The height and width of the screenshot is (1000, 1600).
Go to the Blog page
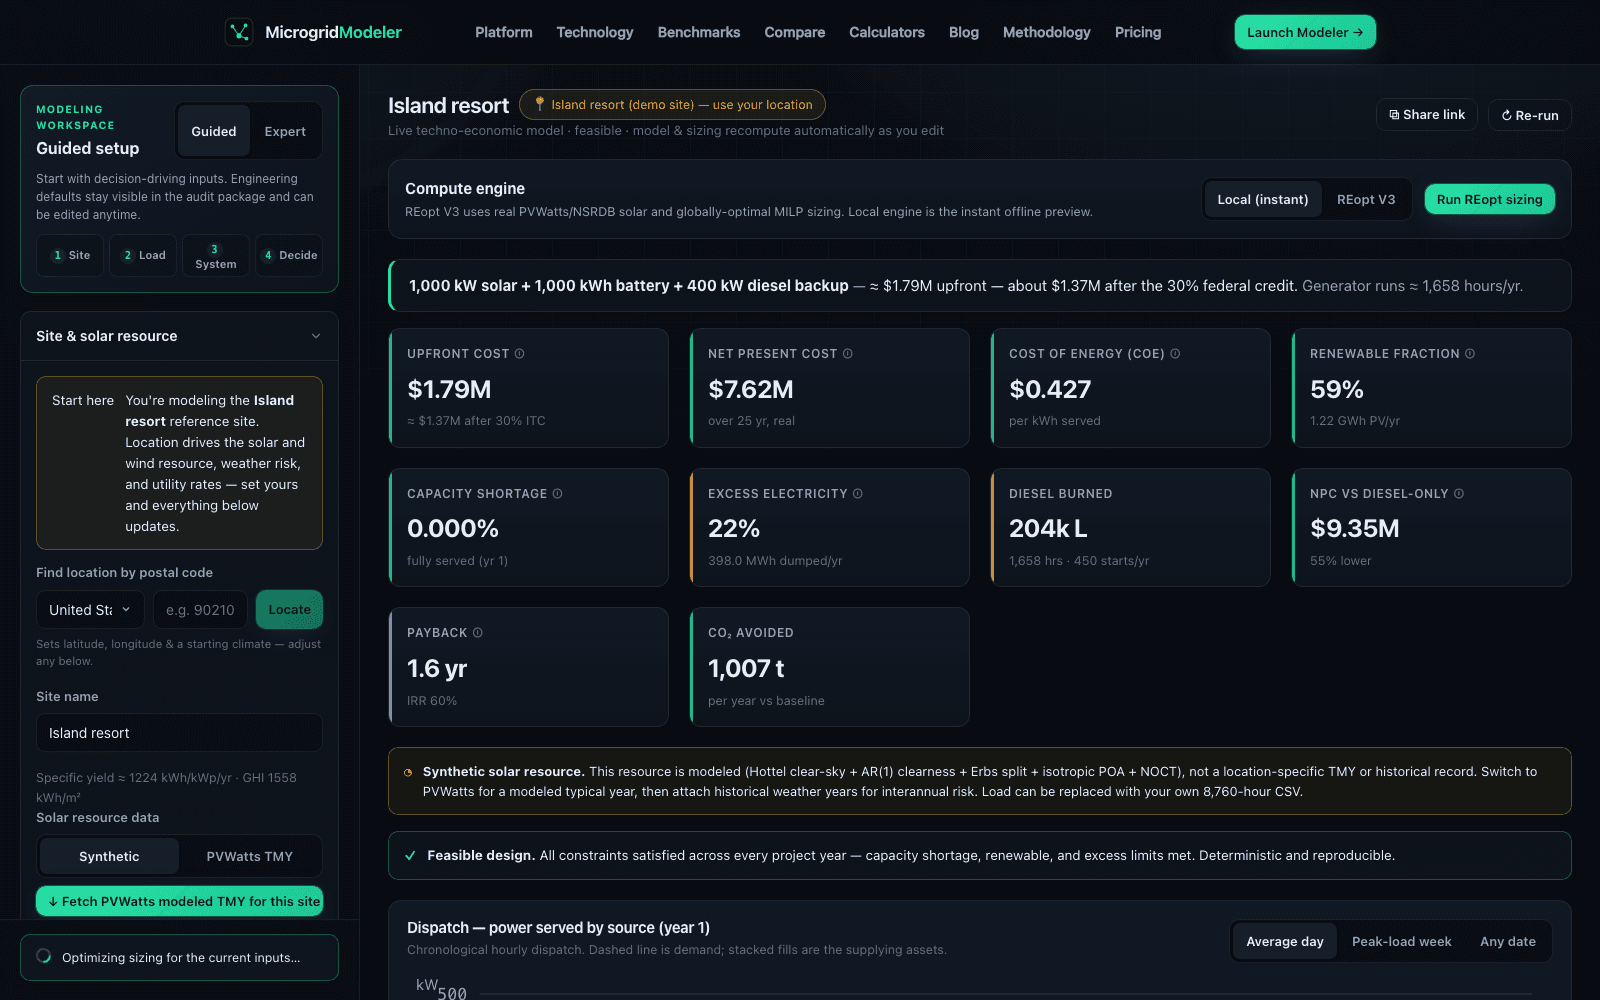pyautogui.click(x=964, y=32)
